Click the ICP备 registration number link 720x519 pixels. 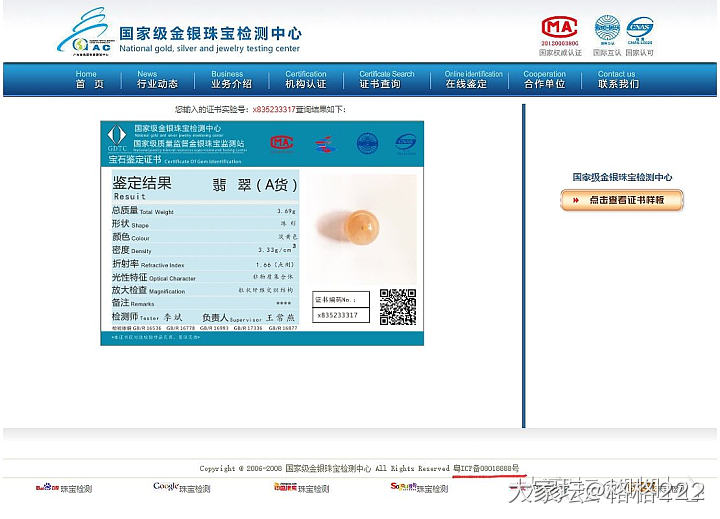(x=489, y=468)
